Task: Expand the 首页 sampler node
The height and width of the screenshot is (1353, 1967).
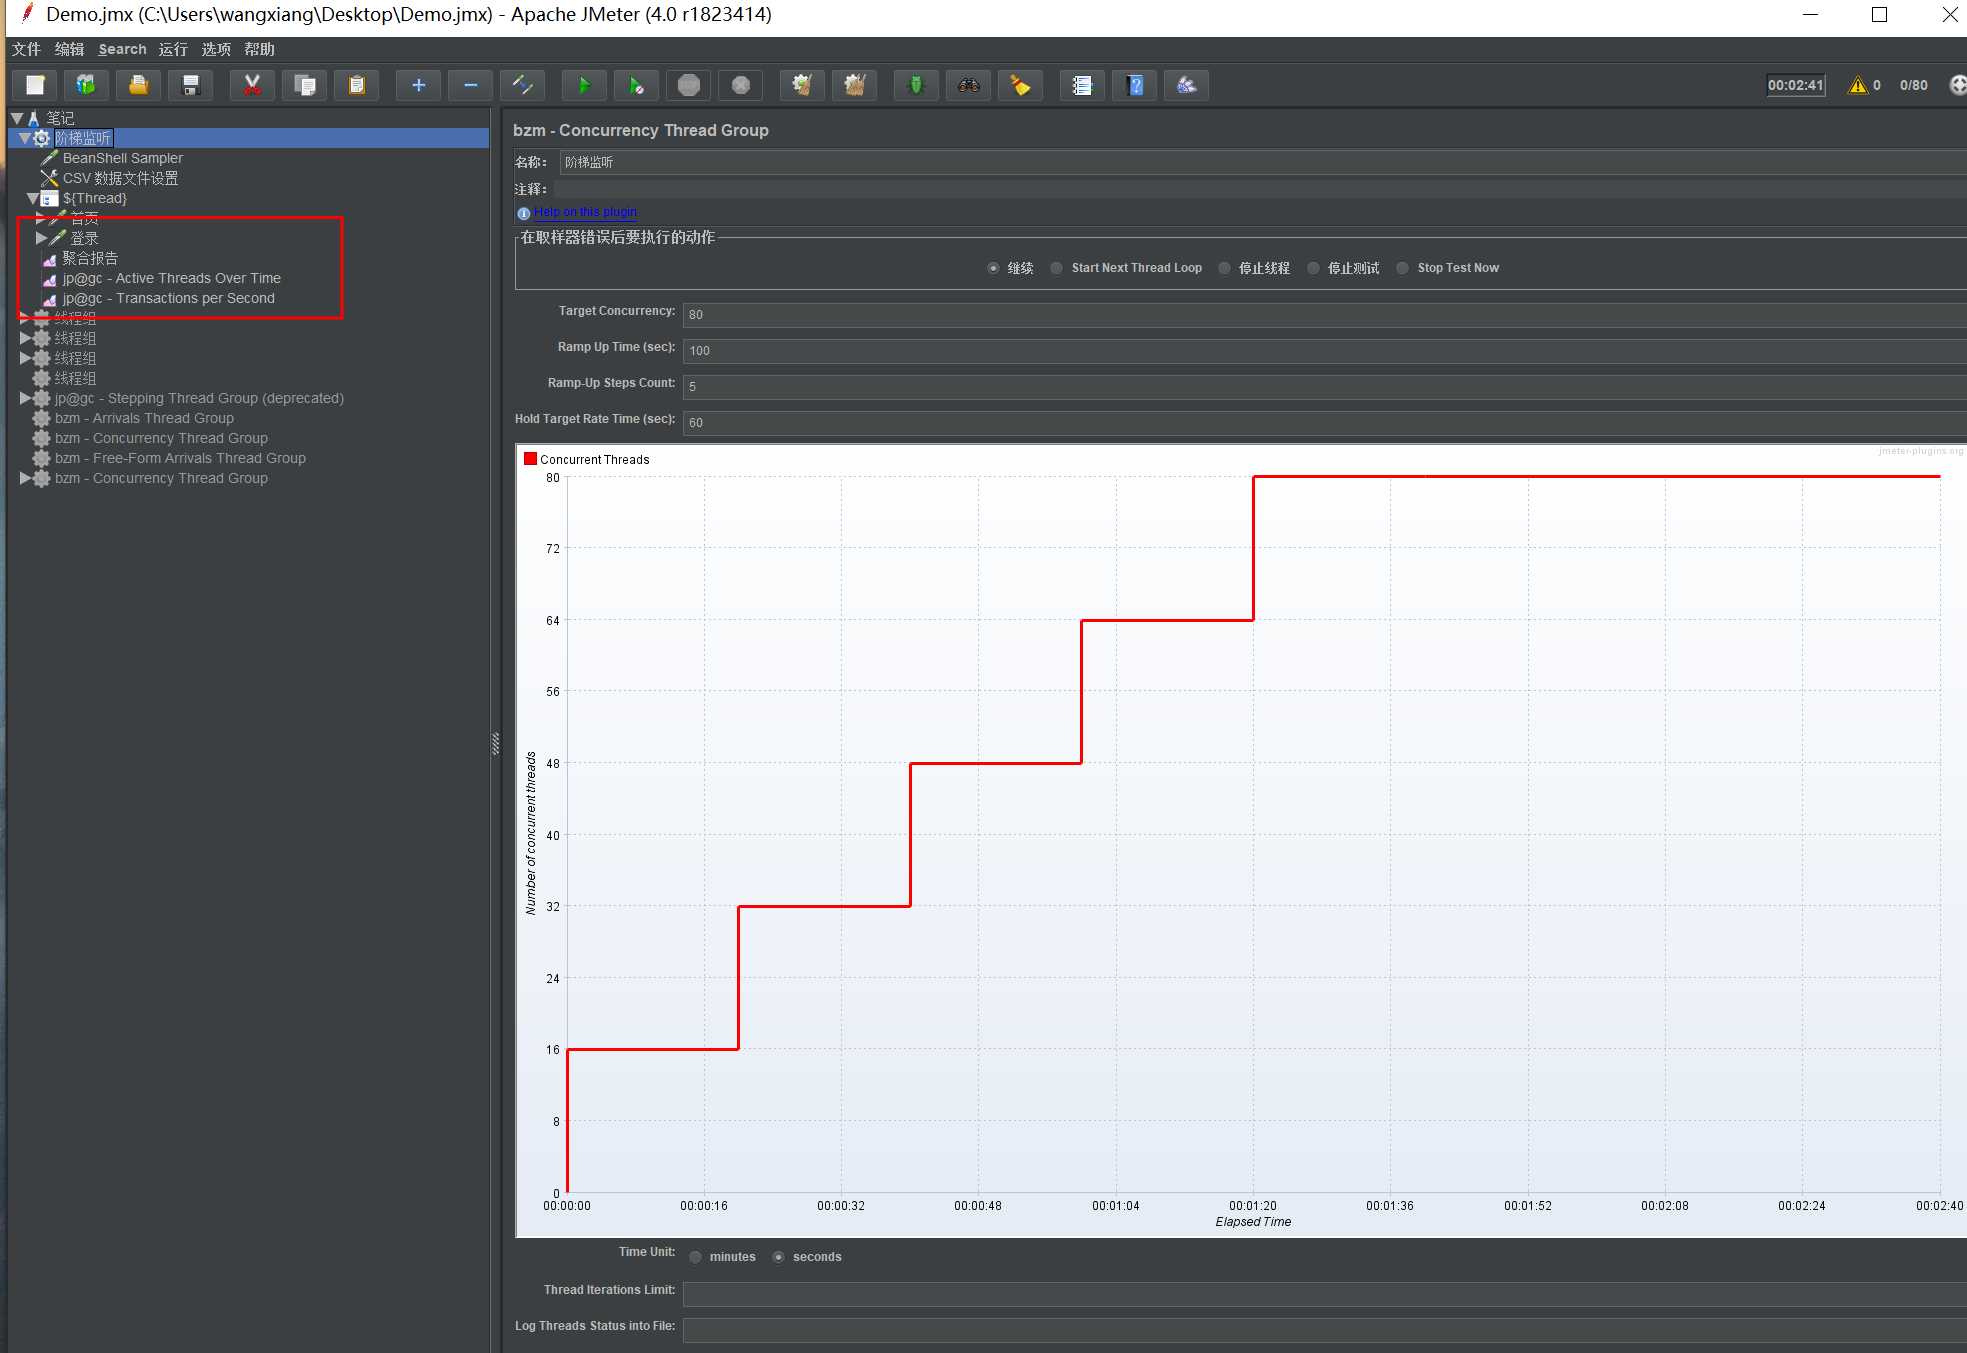Action: click(x=41, y=217)
